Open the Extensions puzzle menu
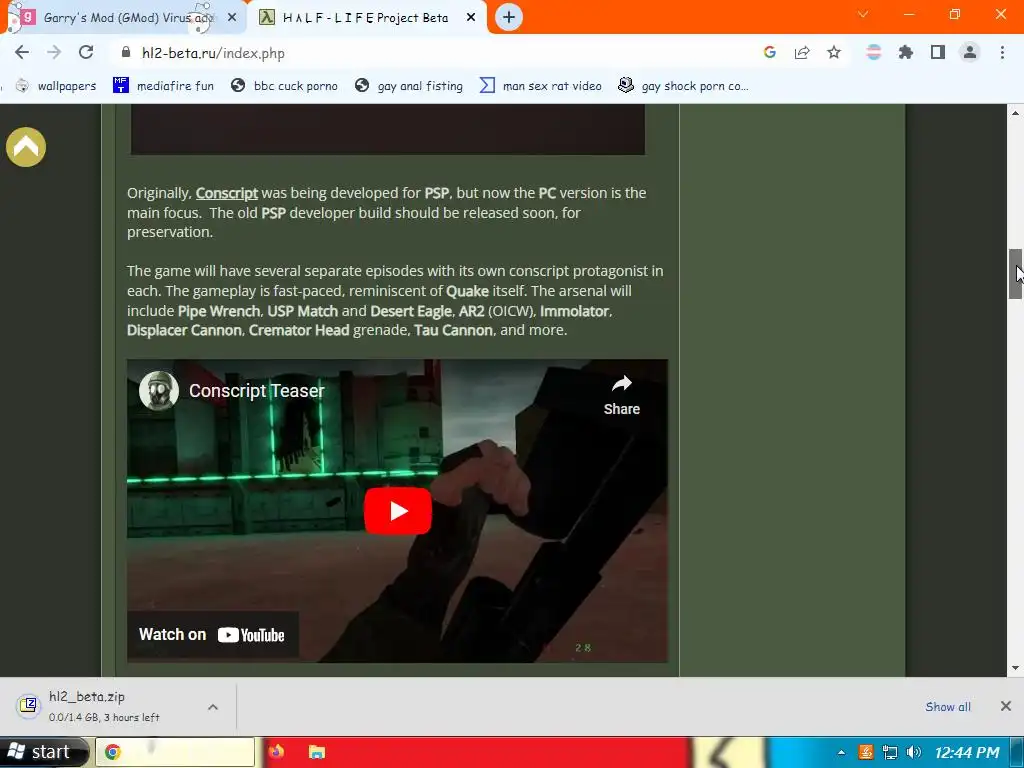 [x=906, y=52]
